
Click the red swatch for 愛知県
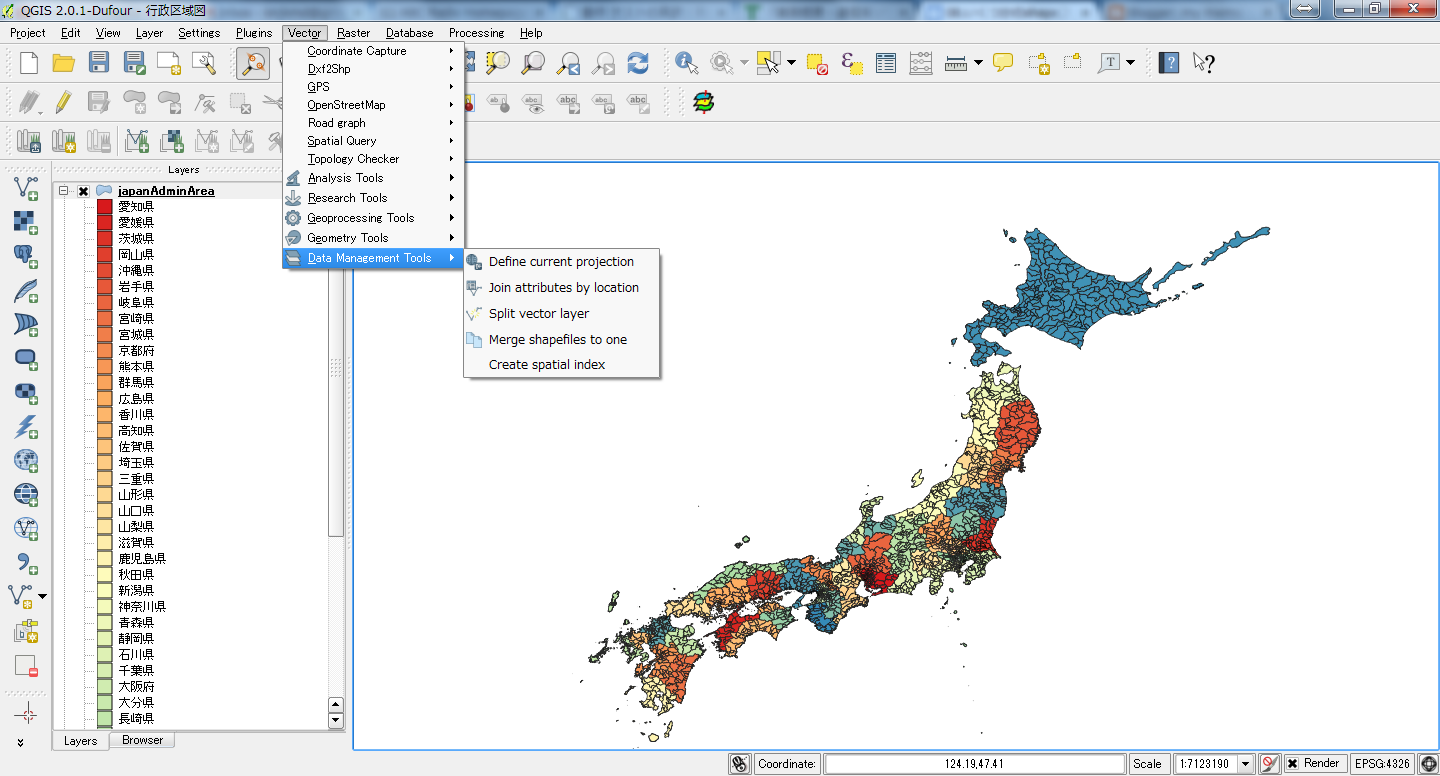[x=105, y=207]
